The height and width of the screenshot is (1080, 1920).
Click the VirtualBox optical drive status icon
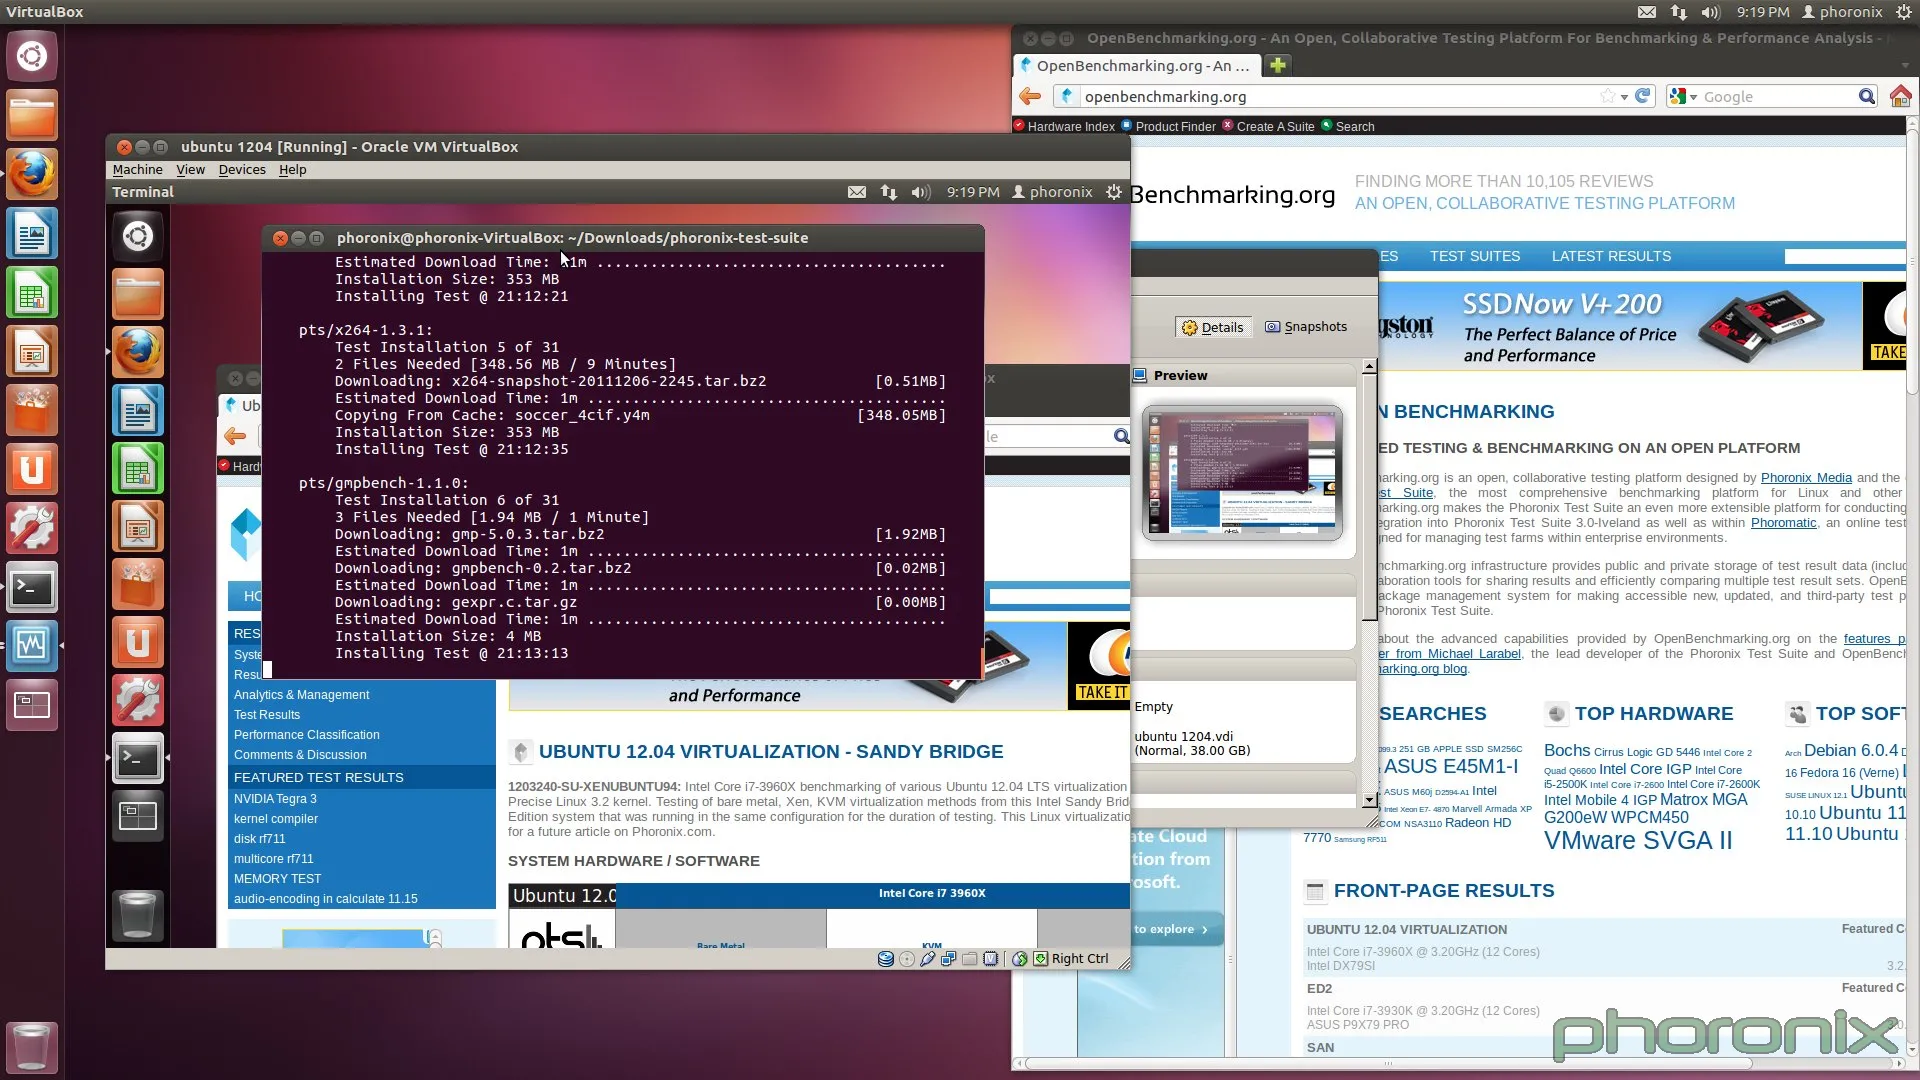pyautogui.click(x=907, y=958)
